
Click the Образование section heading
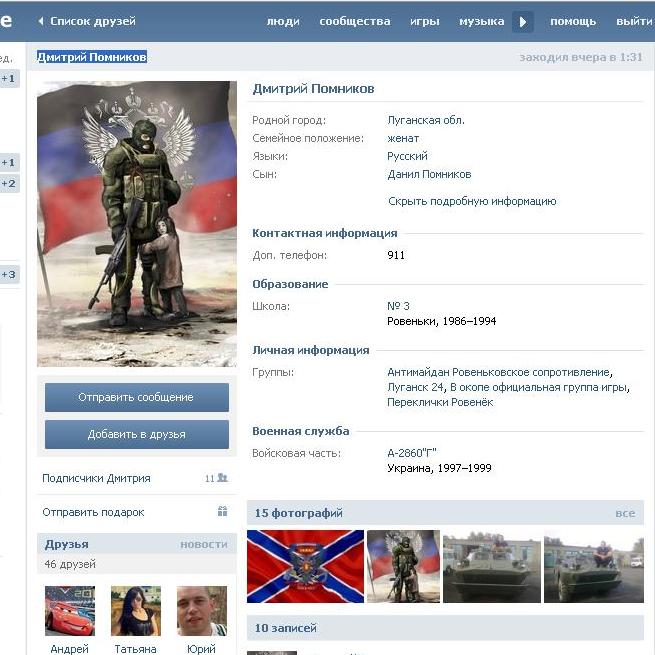[x=290, y=284]
